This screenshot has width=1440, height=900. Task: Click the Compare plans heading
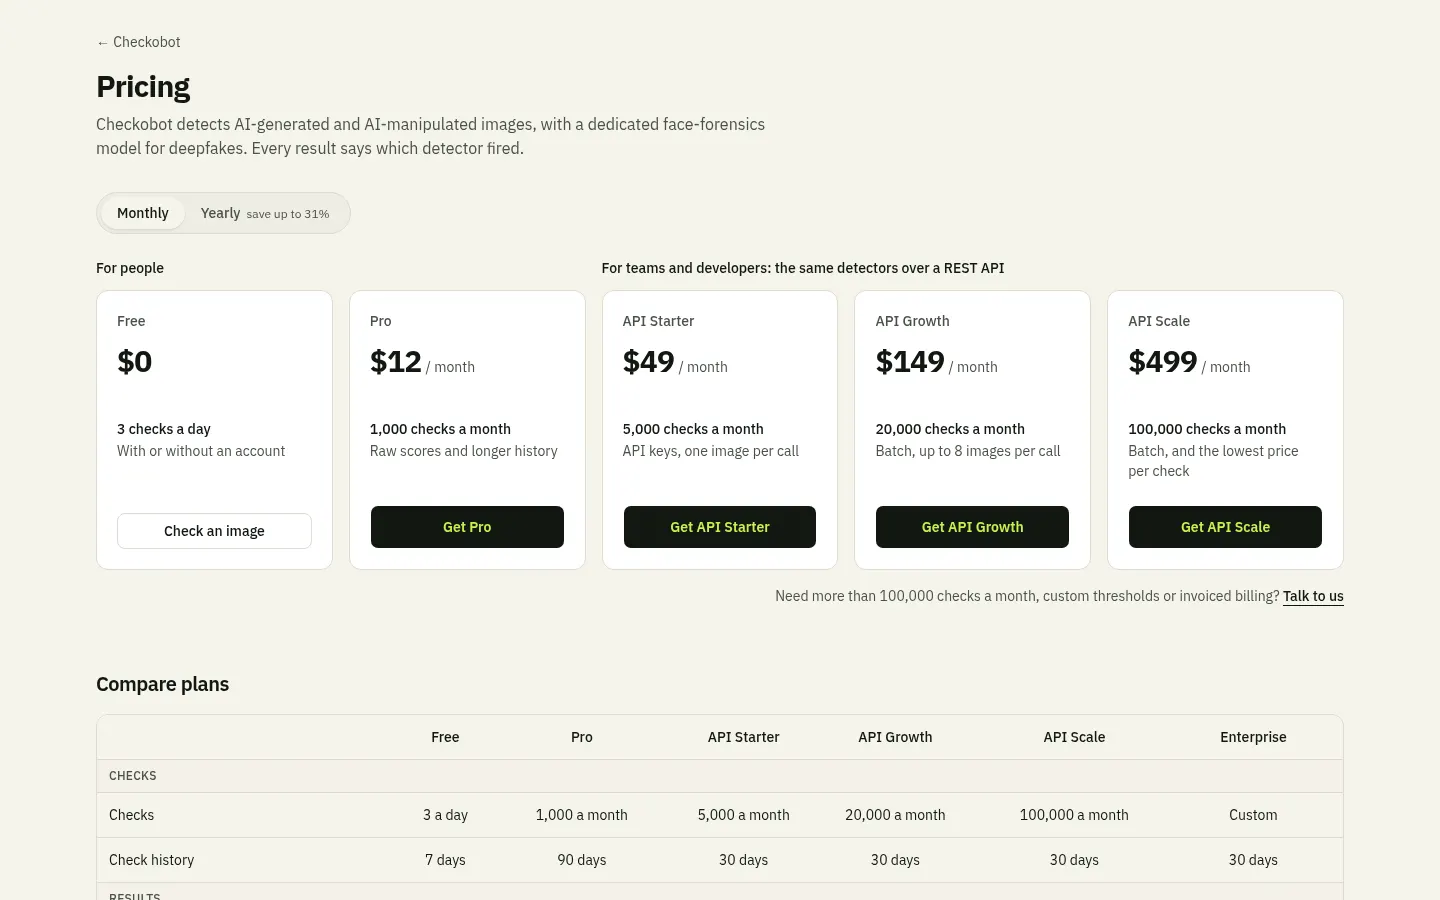pos(163,684)
